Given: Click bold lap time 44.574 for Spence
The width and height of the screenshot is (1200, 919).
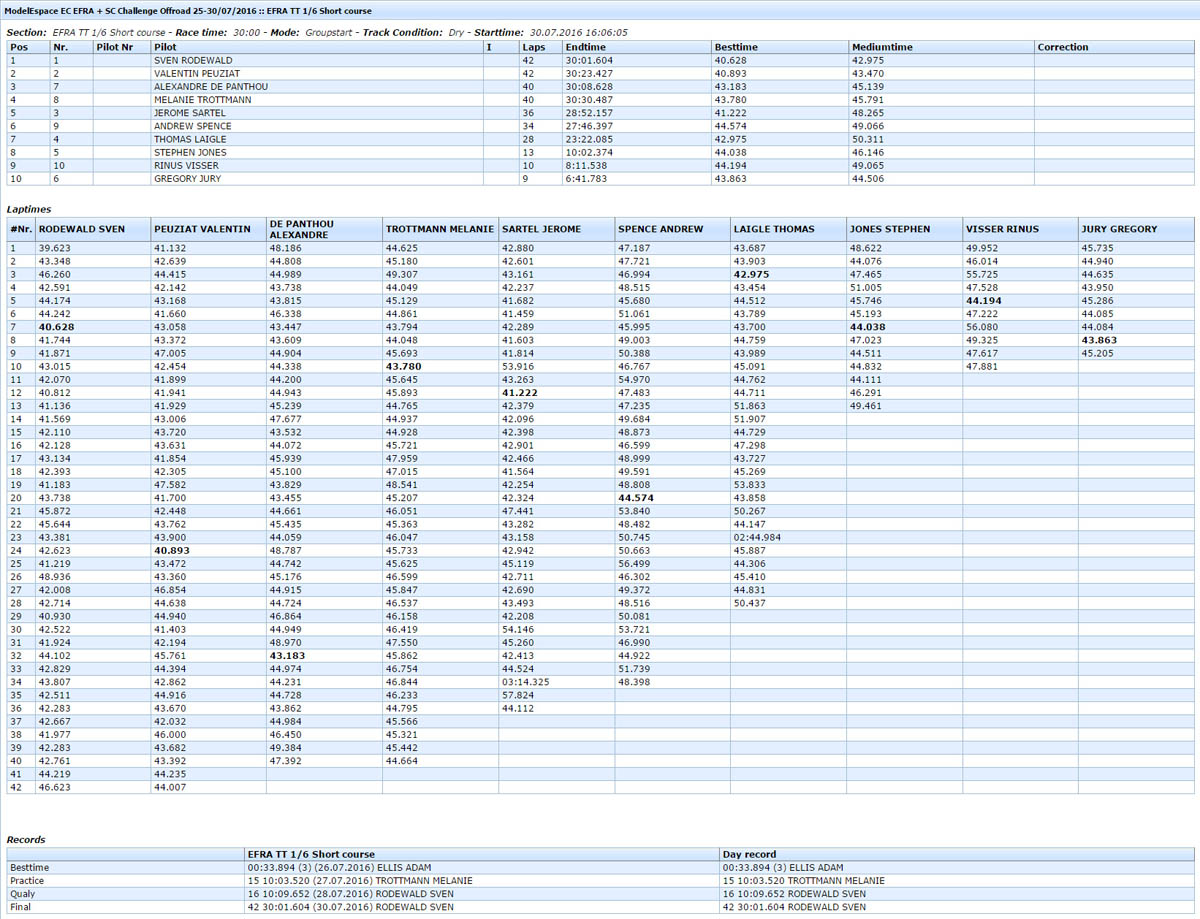Looking at the screenshot, I should pyautogui.click(x=636, y=498).
